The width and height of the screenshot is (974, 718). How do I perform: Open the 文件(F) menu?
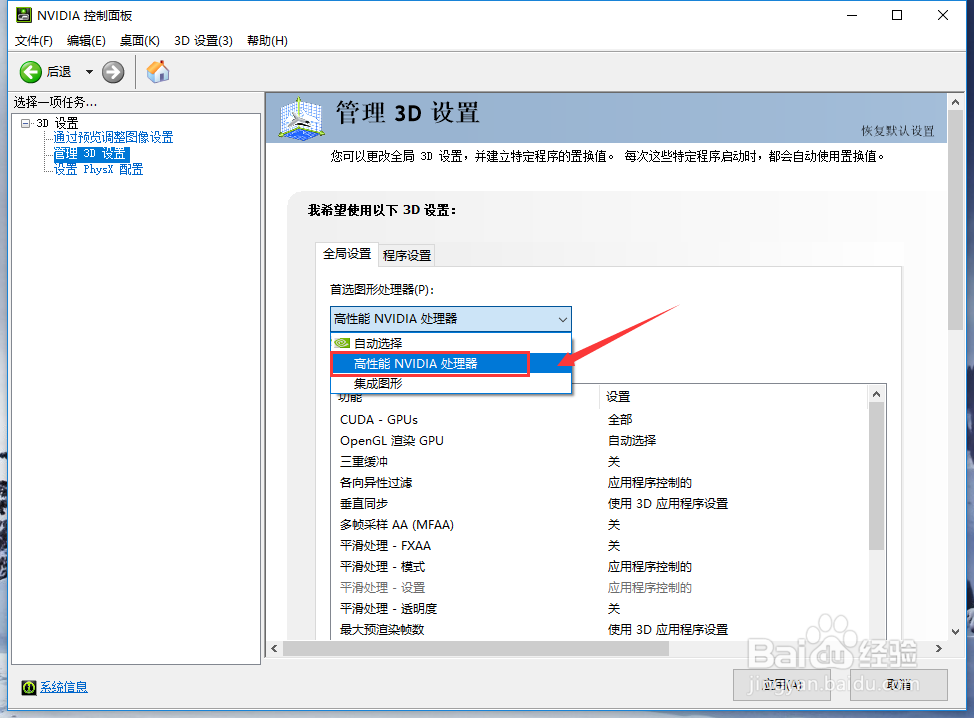pyautogui.click(x=34, y=40)
